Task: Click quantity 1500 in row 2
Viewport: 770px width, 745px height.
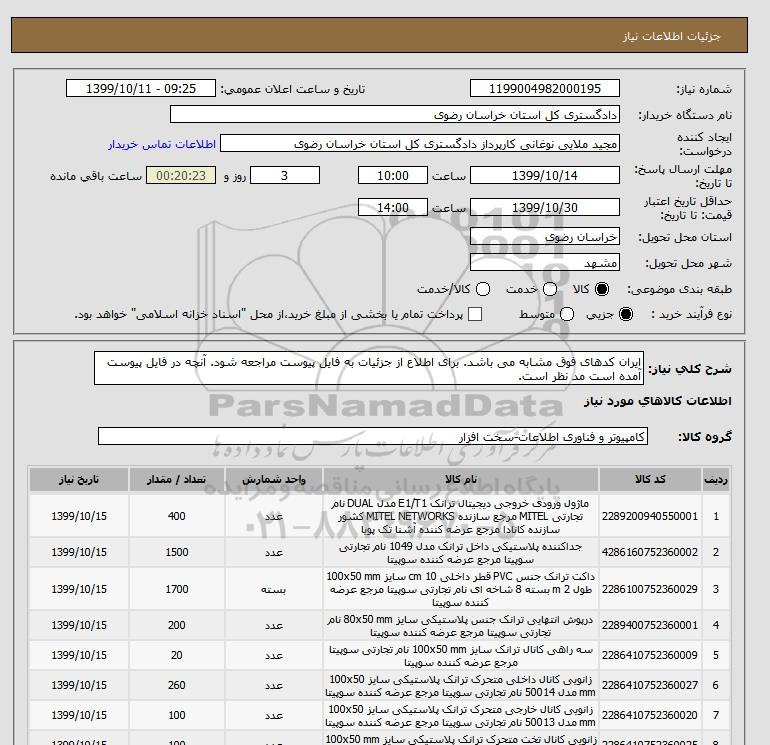Action: [x=177, y=552]
